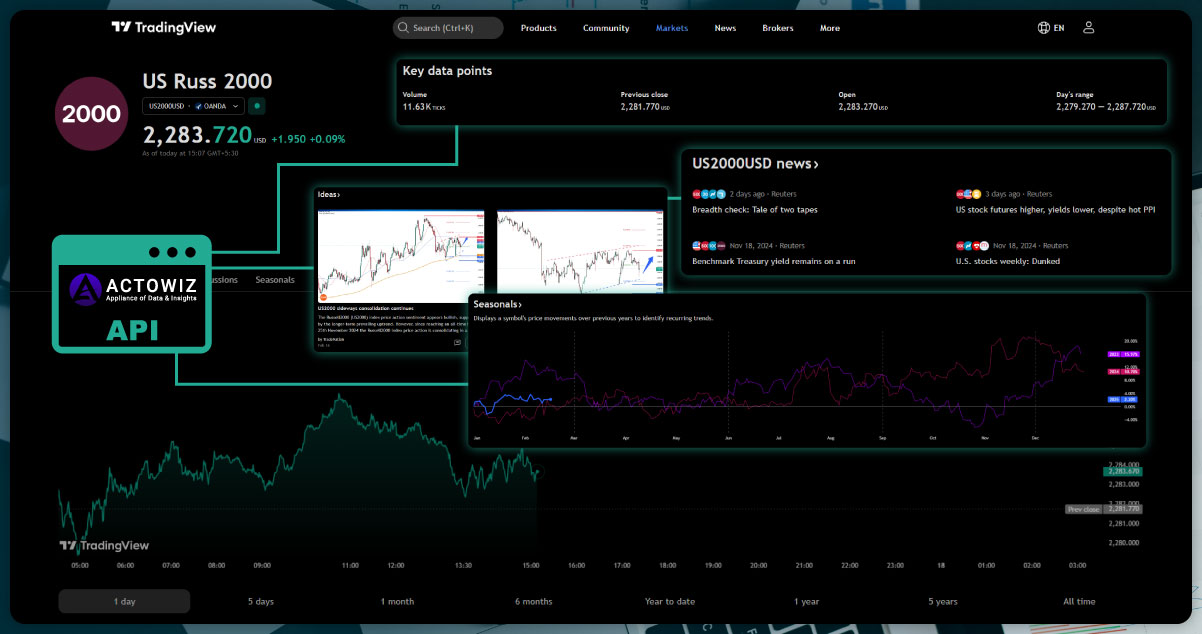The height and width of the screenshot is (634, 1202).
Task: Open the Brokers menu
Action: (x=778, y=28)
